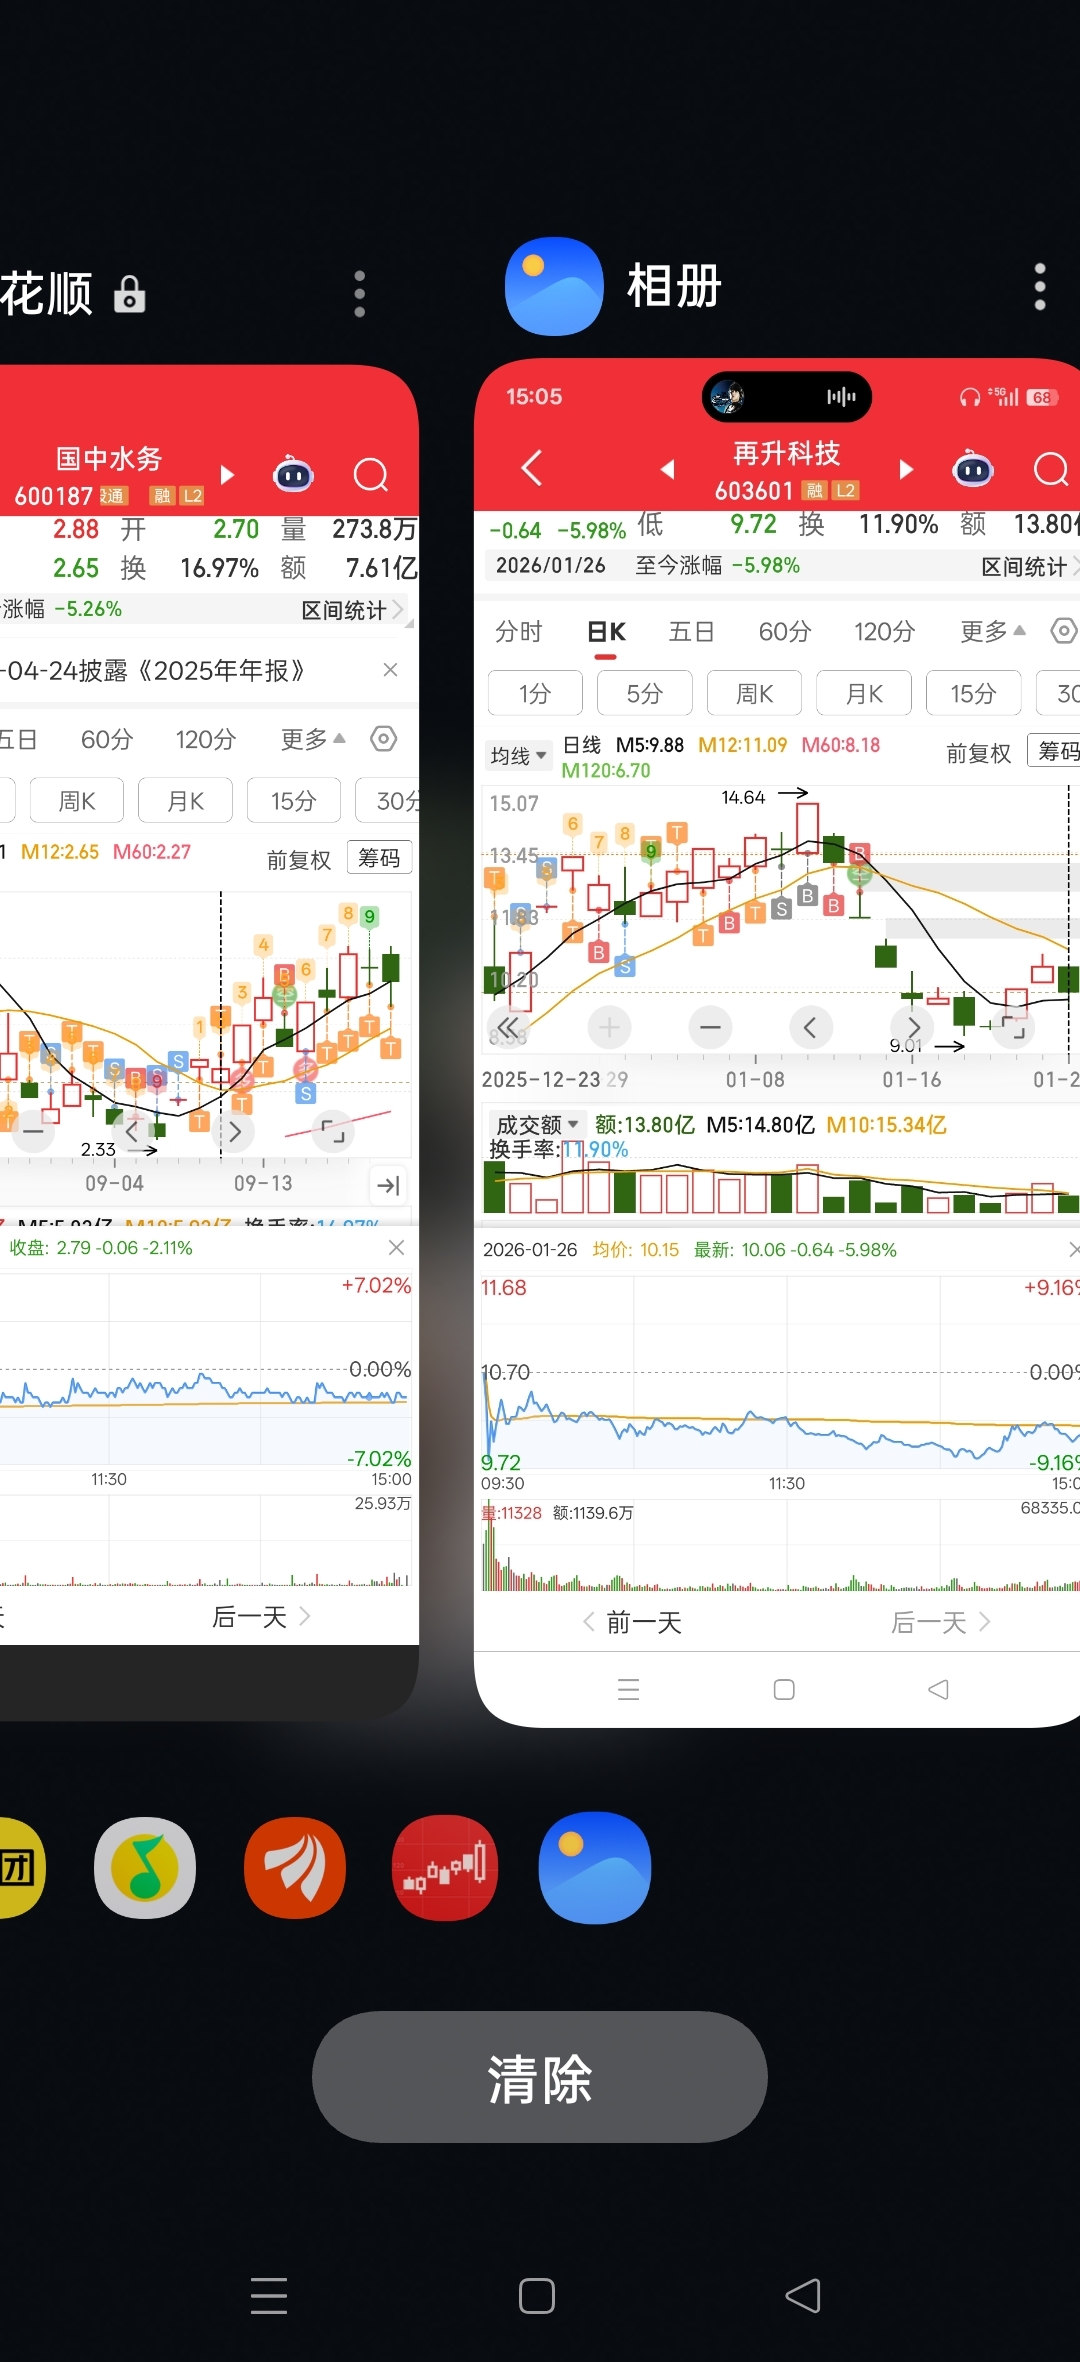Choose the 周K button in 同花顺 card
Screen dimensions: 1080x2362
(77, 801)
